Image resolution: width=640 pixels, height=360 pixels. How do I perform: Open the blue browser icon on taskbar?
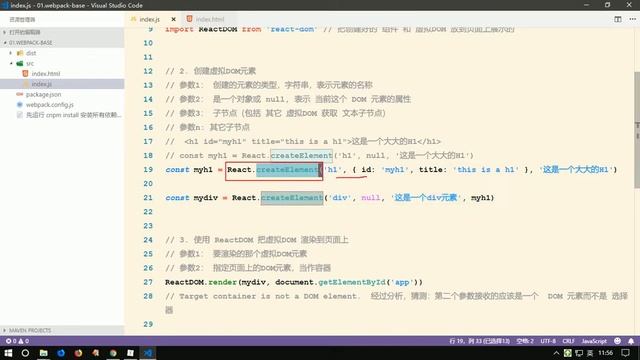[x=61, y=353]
